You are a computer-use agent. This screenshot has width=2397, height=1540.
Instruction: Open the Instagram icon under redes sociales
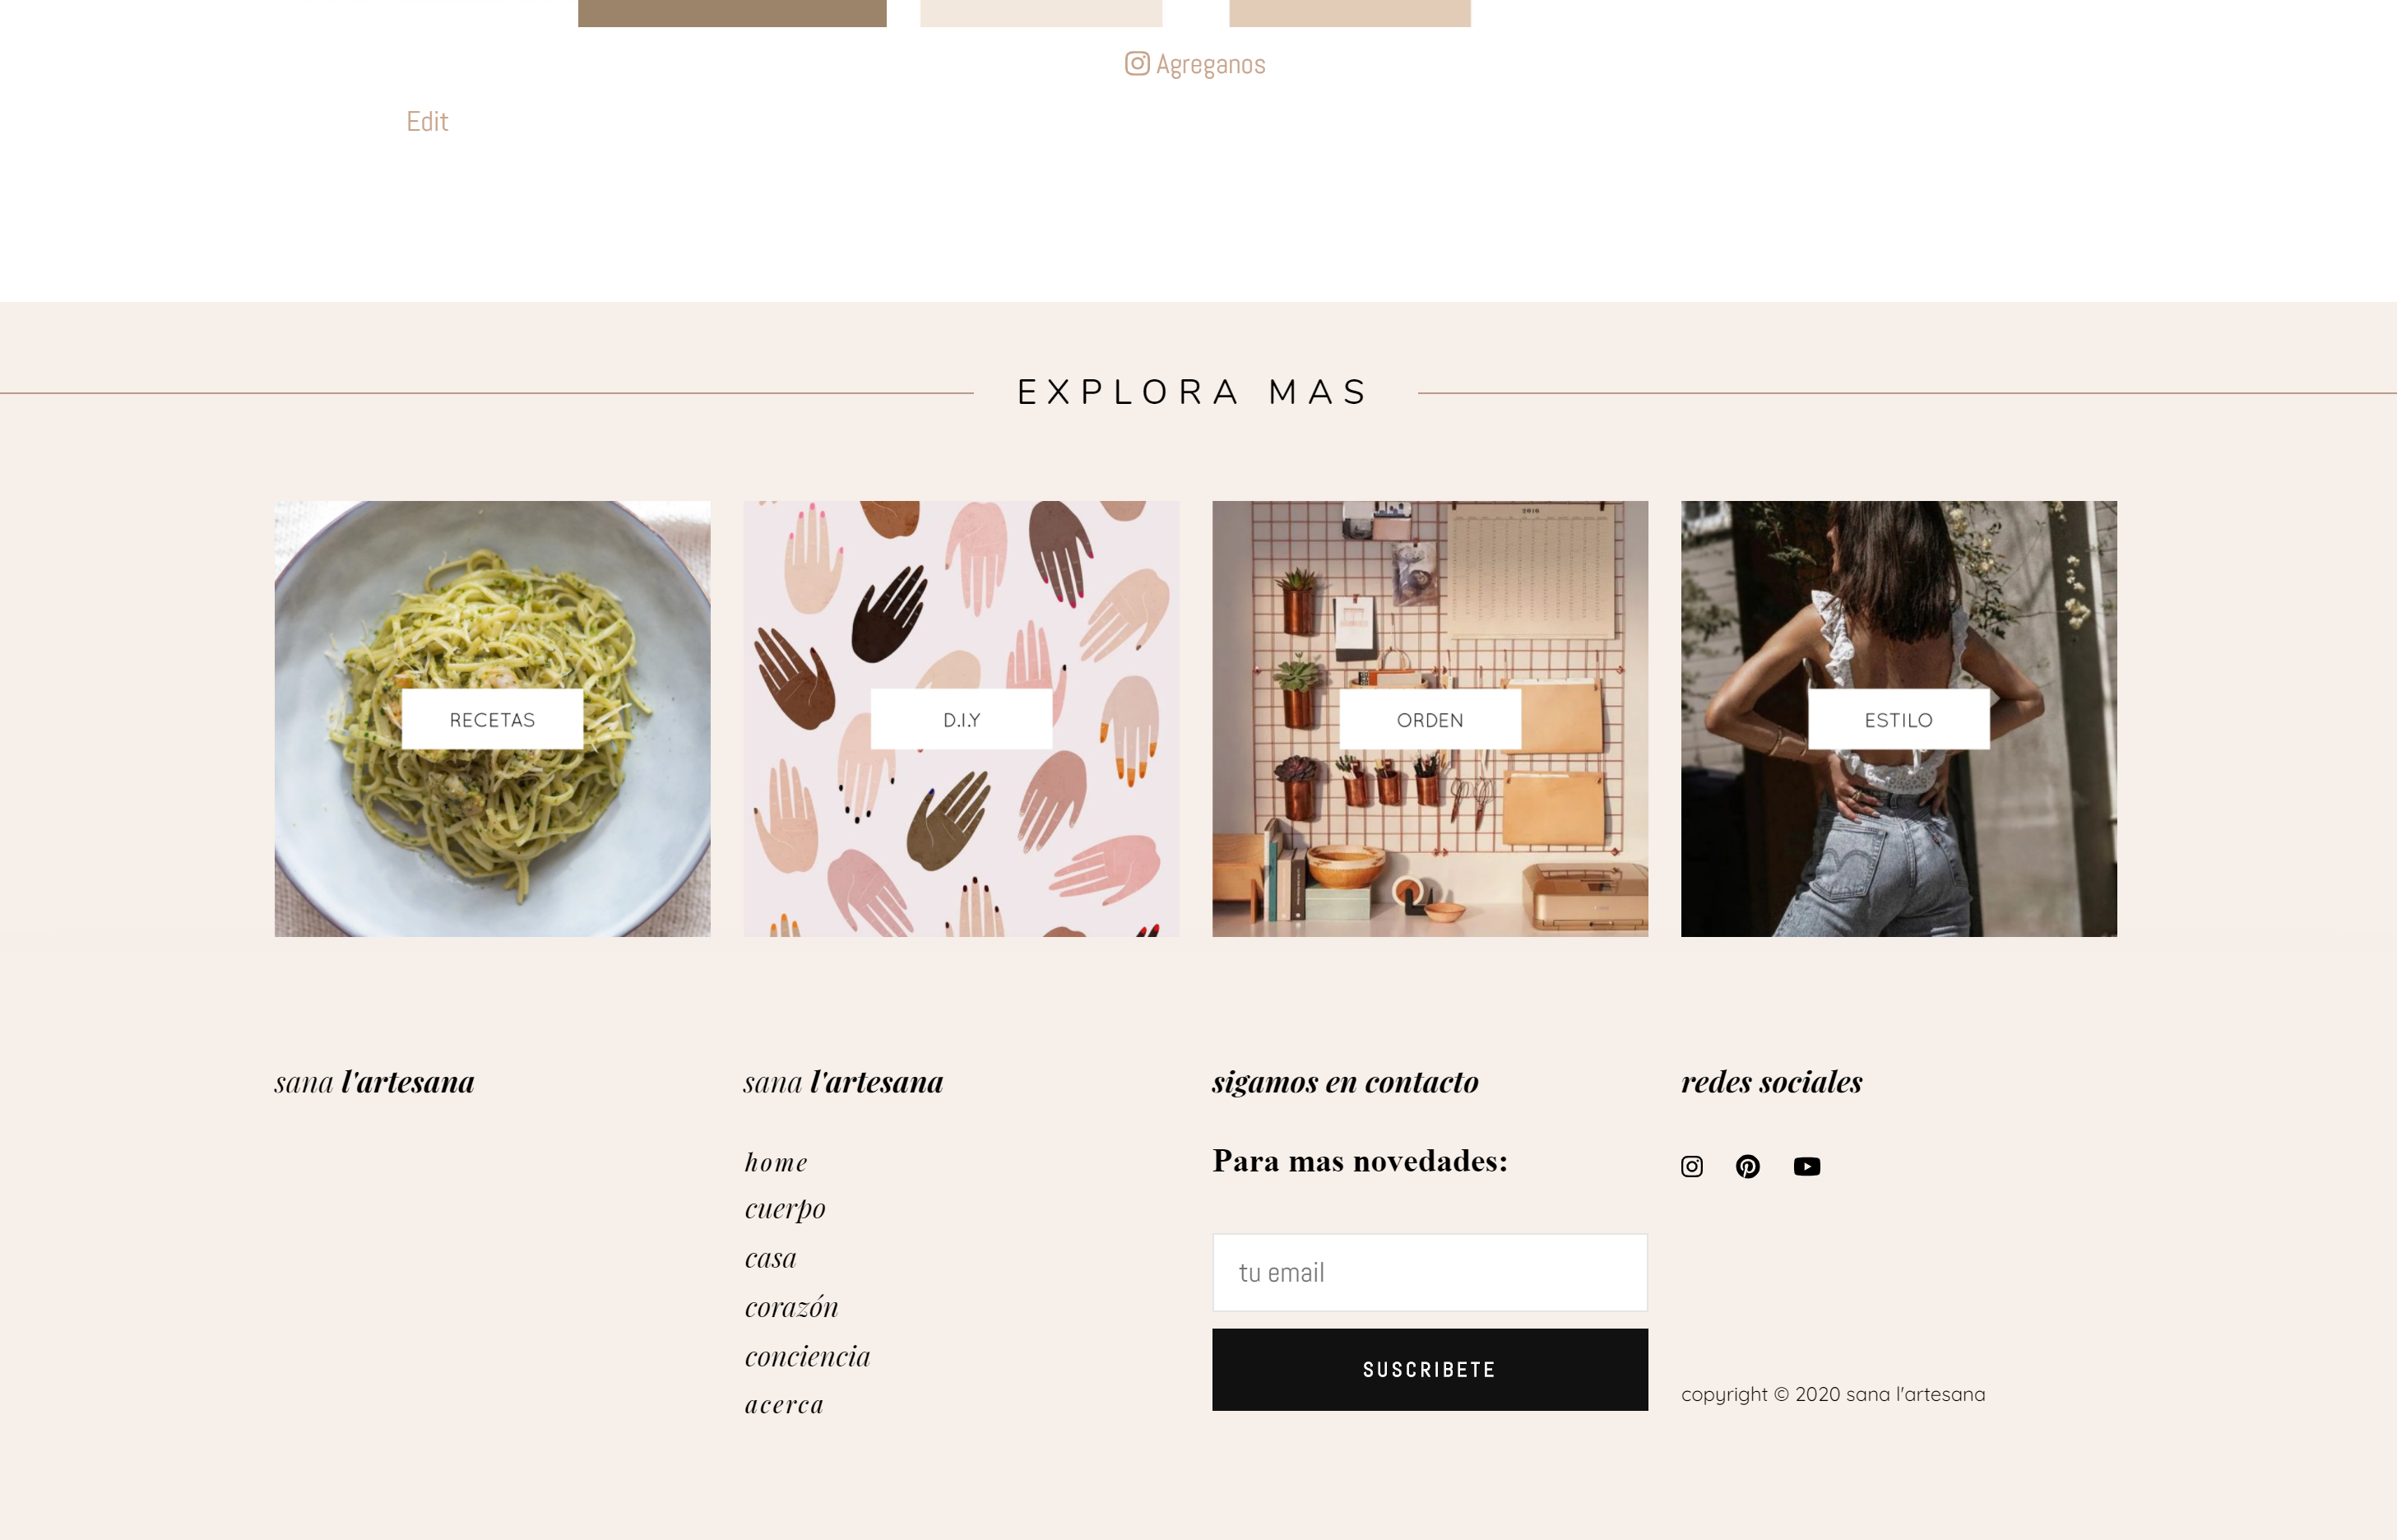[x=1691, y=1166]
